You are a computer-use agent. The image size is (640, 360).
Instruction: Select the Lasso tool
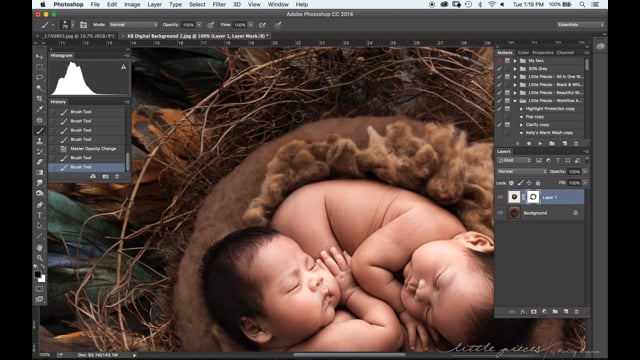pos(39,77)
